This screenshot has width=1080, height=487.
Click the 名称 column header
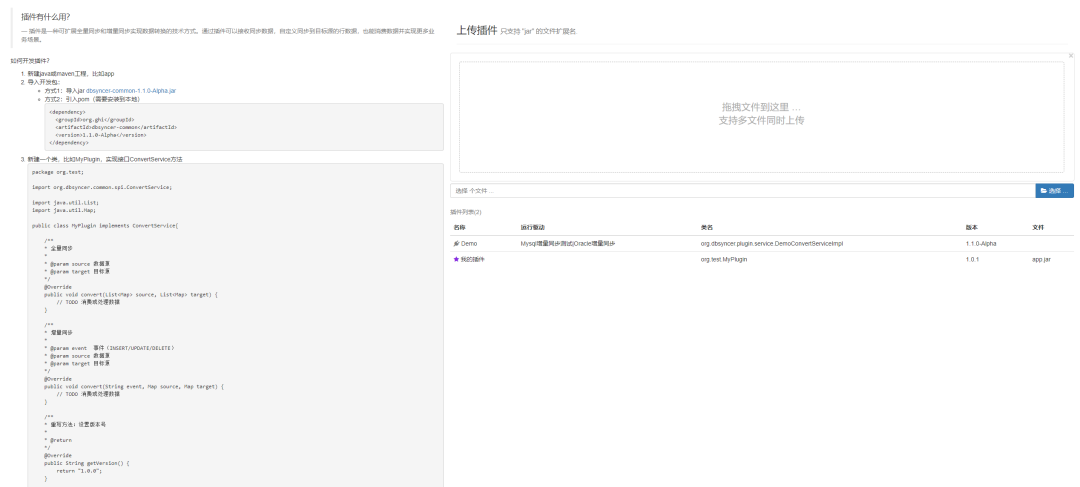tap(459, 228)
